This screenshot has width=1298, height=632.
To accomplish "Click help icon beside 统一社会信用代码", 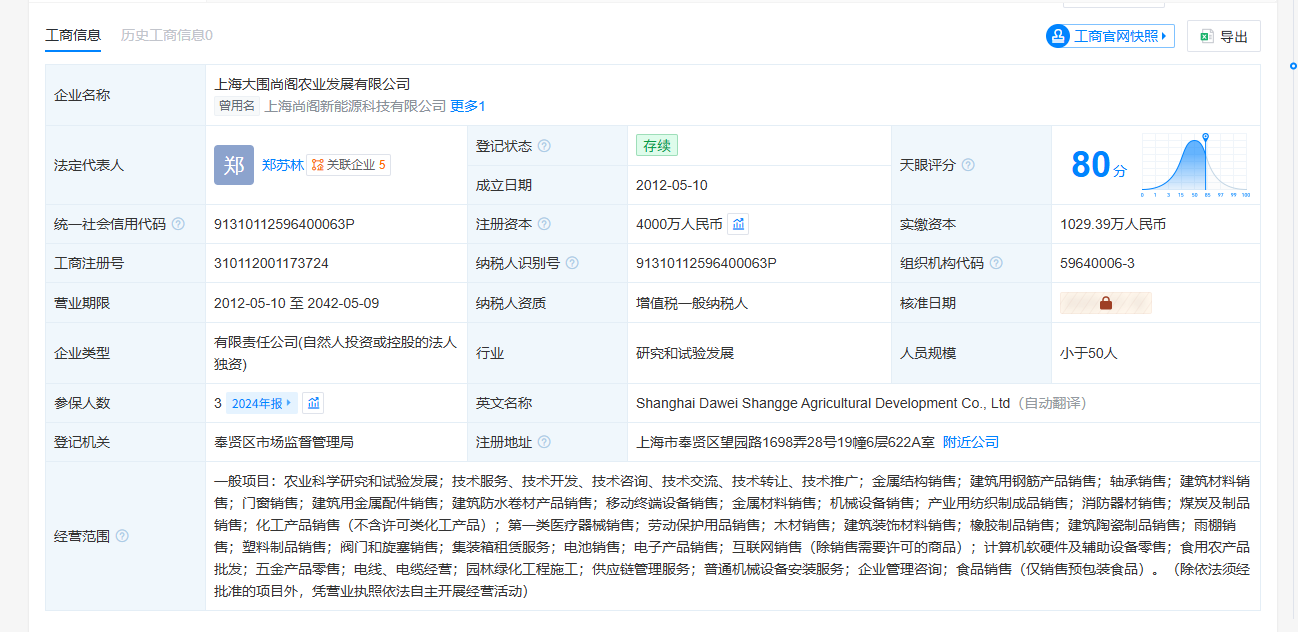I will point(178,224).
